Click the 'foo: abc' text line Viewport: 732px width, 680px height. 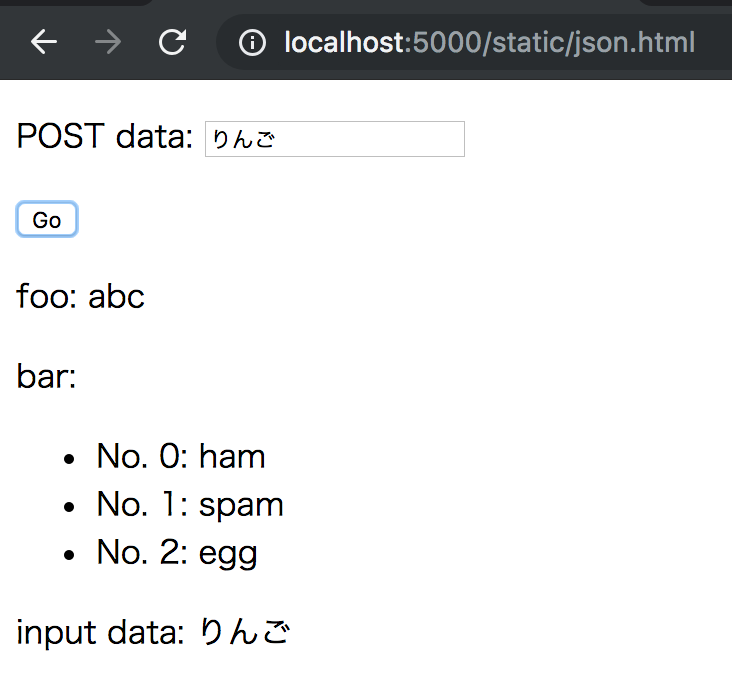point(80,296)
